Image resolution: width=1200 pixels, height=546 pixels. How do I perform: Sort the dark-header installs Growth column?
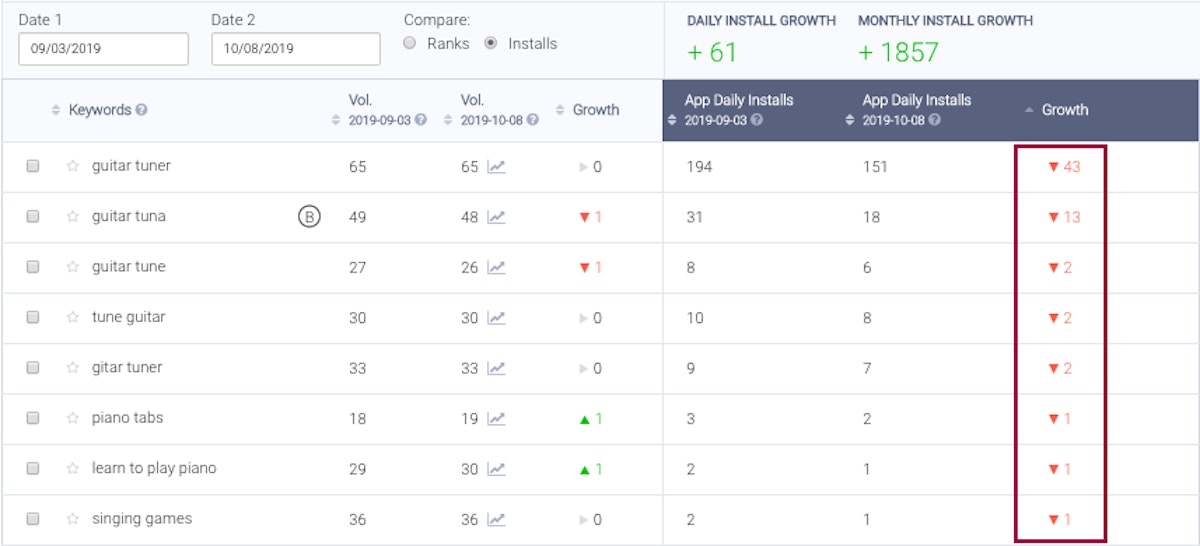1064,110
